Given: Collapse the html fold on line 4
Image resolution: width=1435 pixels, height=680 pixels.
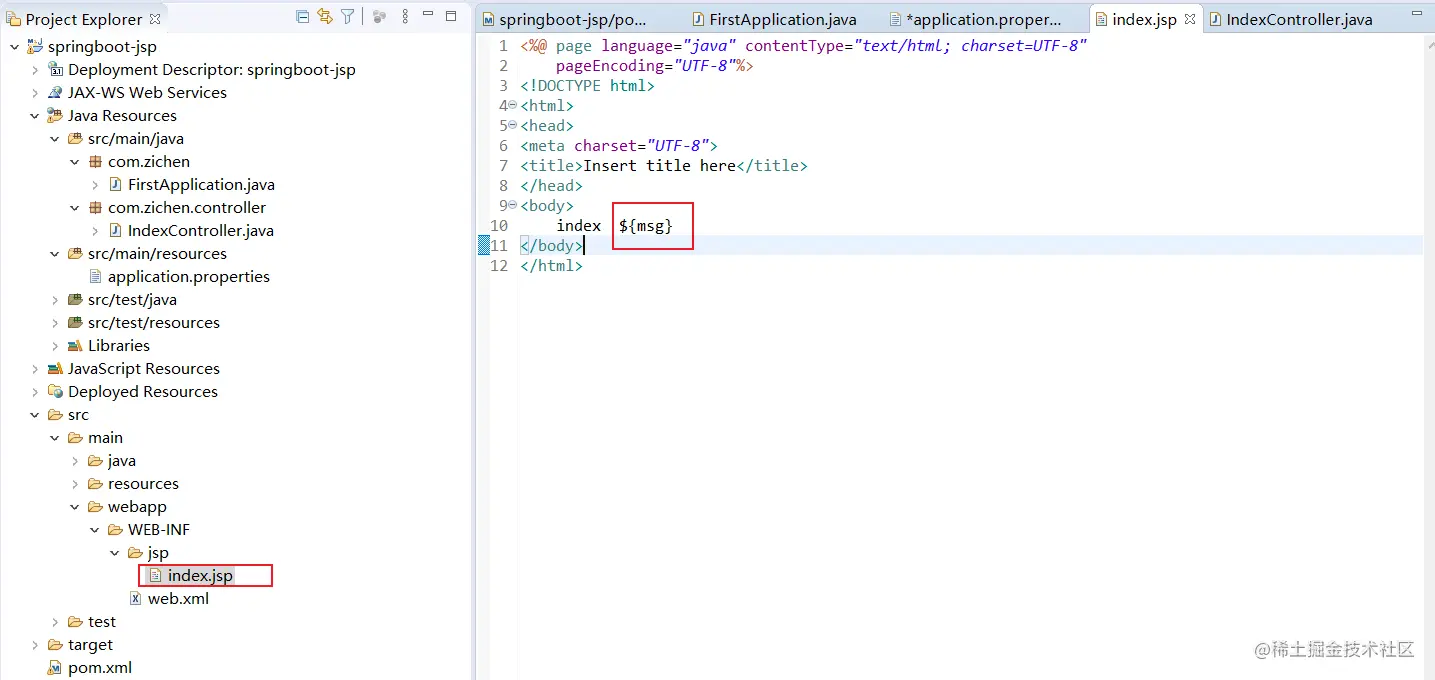Looking at the screenshot, I should click(512, 105).
